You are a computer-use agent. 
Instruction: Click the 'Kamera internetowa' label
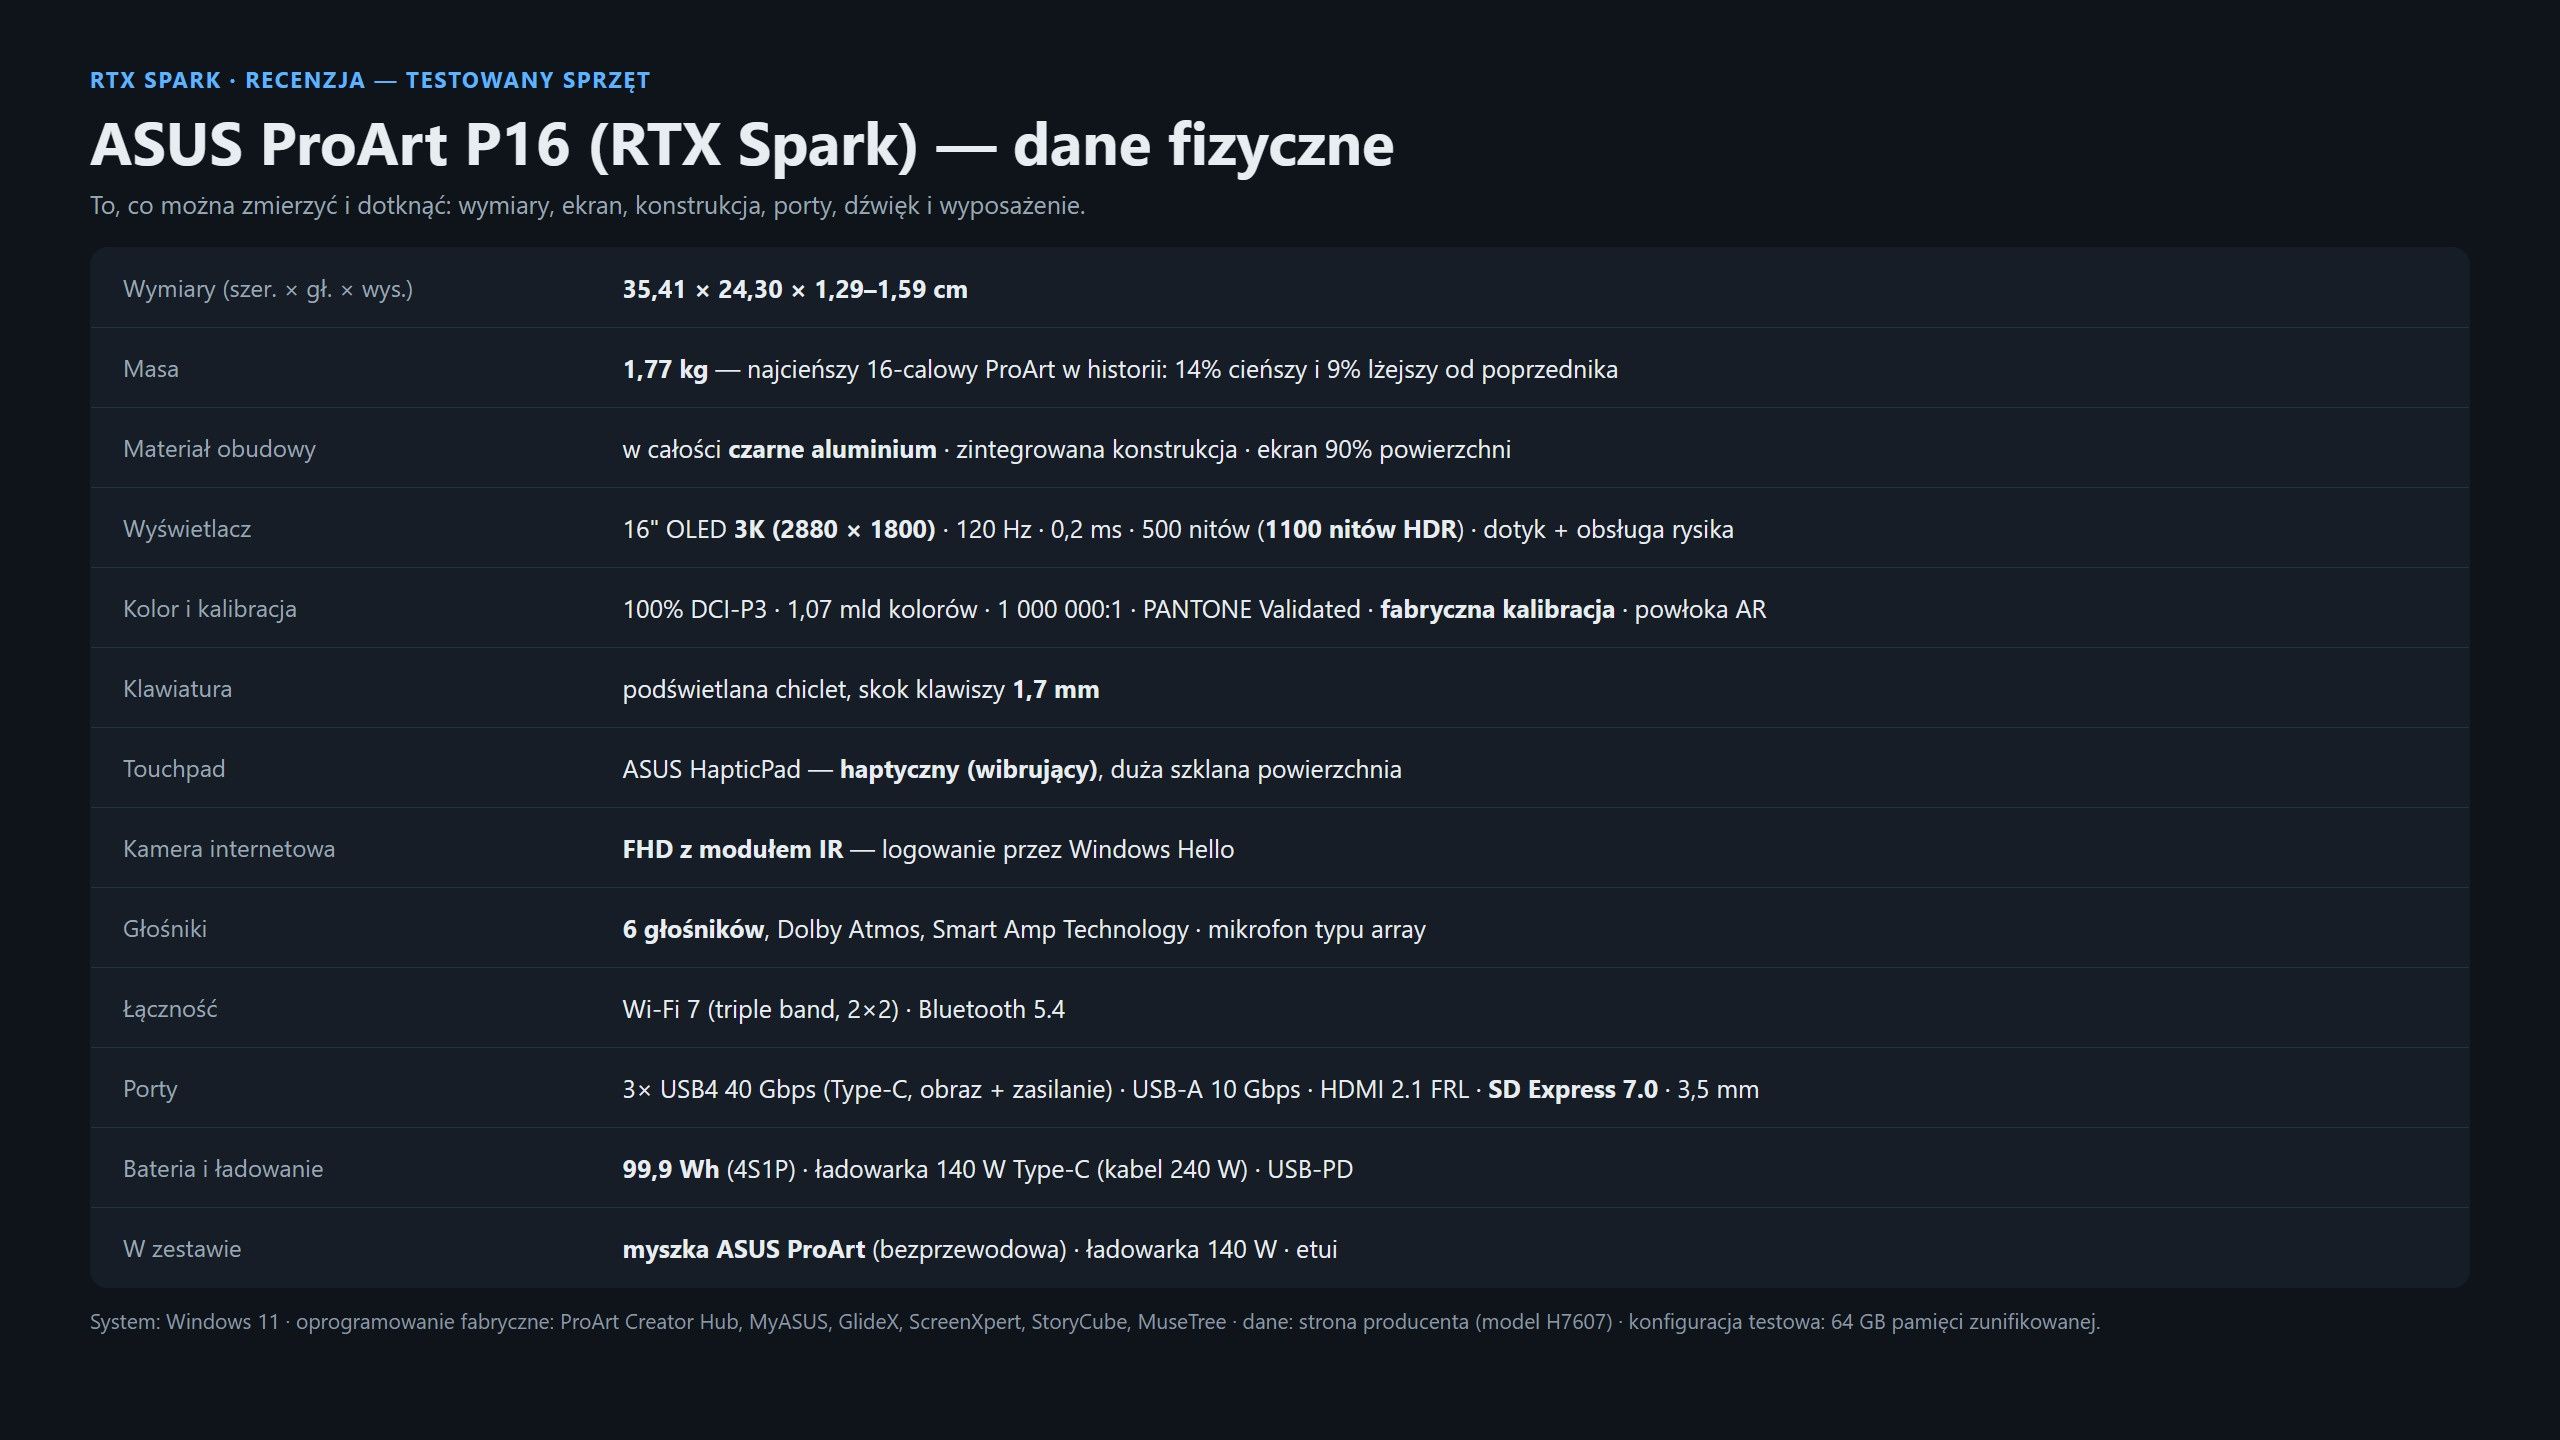[229, 849]
